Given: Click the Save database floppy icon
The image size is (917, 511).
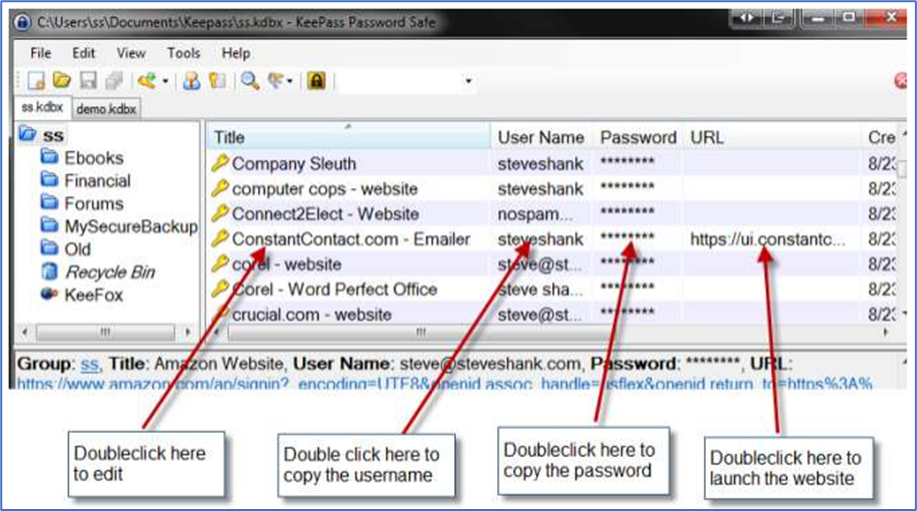Looking at the screenshot, I should [88, 80].
